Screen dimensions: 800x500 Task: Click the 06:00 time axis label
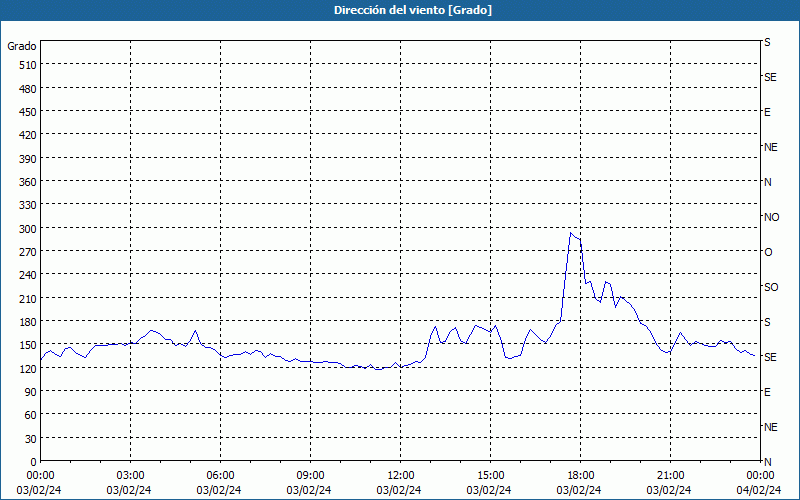pyautogui.click(x=220, y=475)
